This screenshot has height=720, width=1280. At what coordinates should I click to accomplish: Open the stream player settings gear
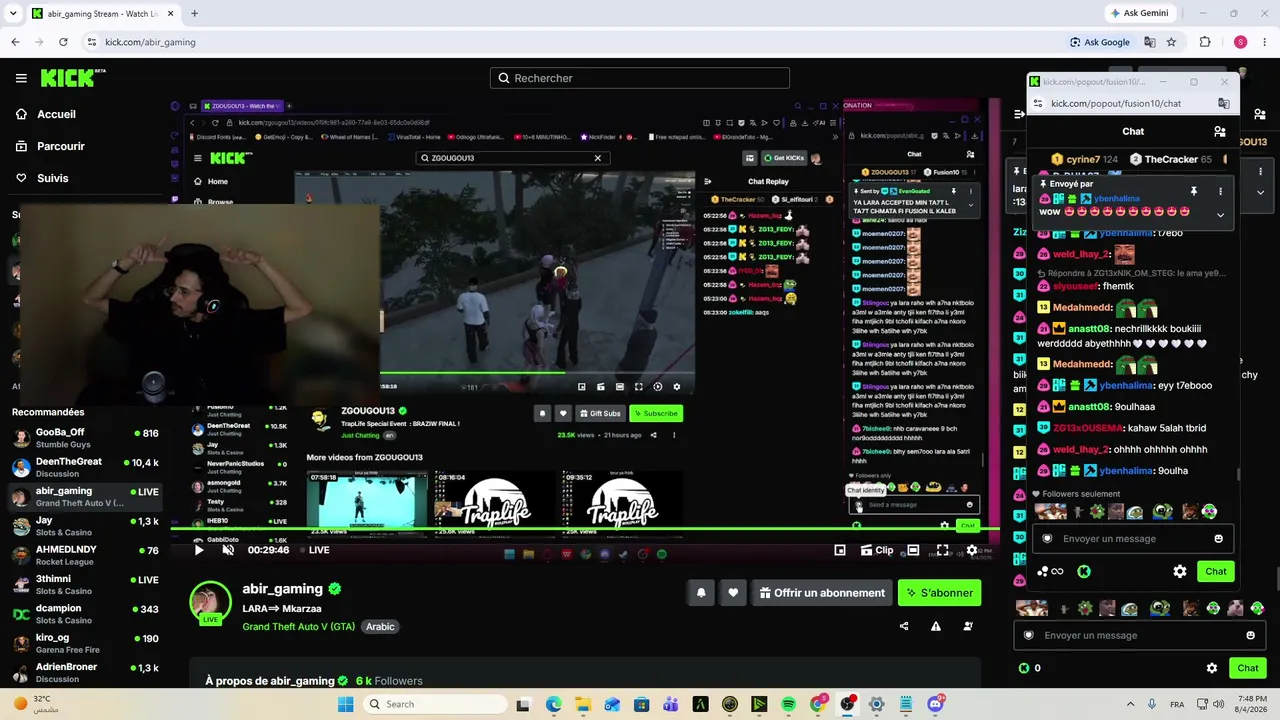coord(972,550)
